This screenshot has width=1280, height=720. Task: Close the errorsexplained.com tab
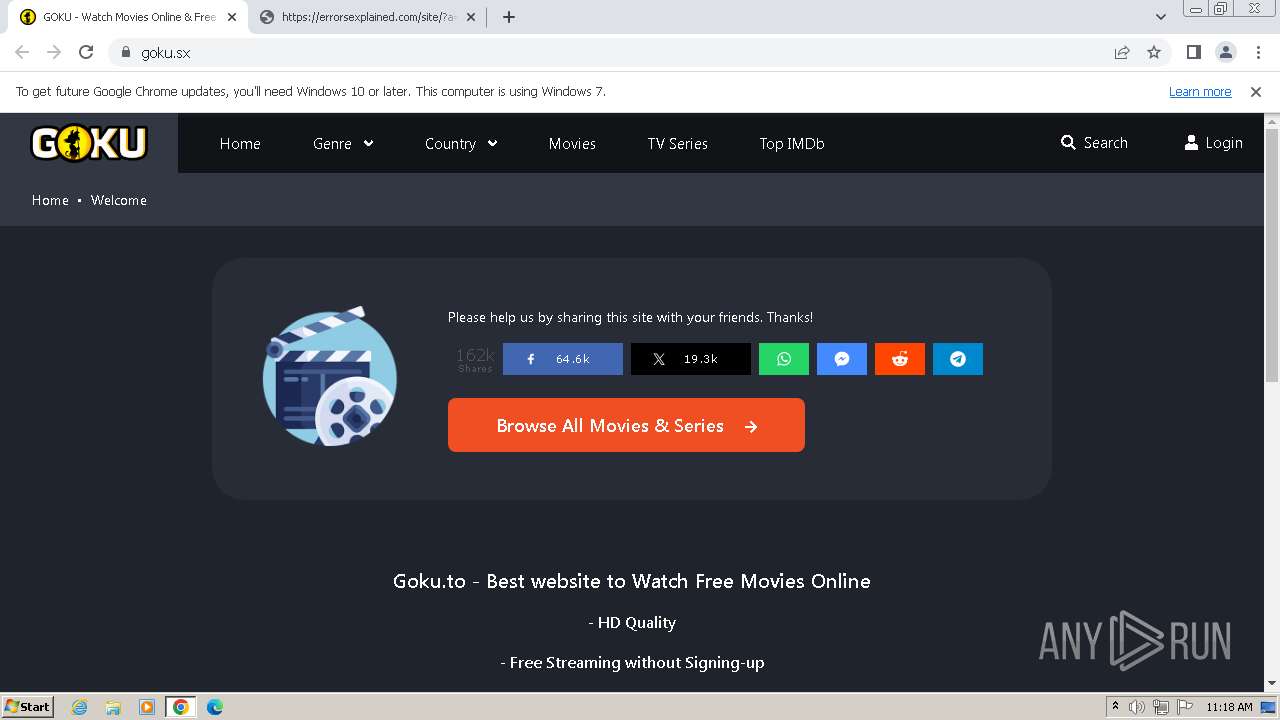click(x=471, y=17)
